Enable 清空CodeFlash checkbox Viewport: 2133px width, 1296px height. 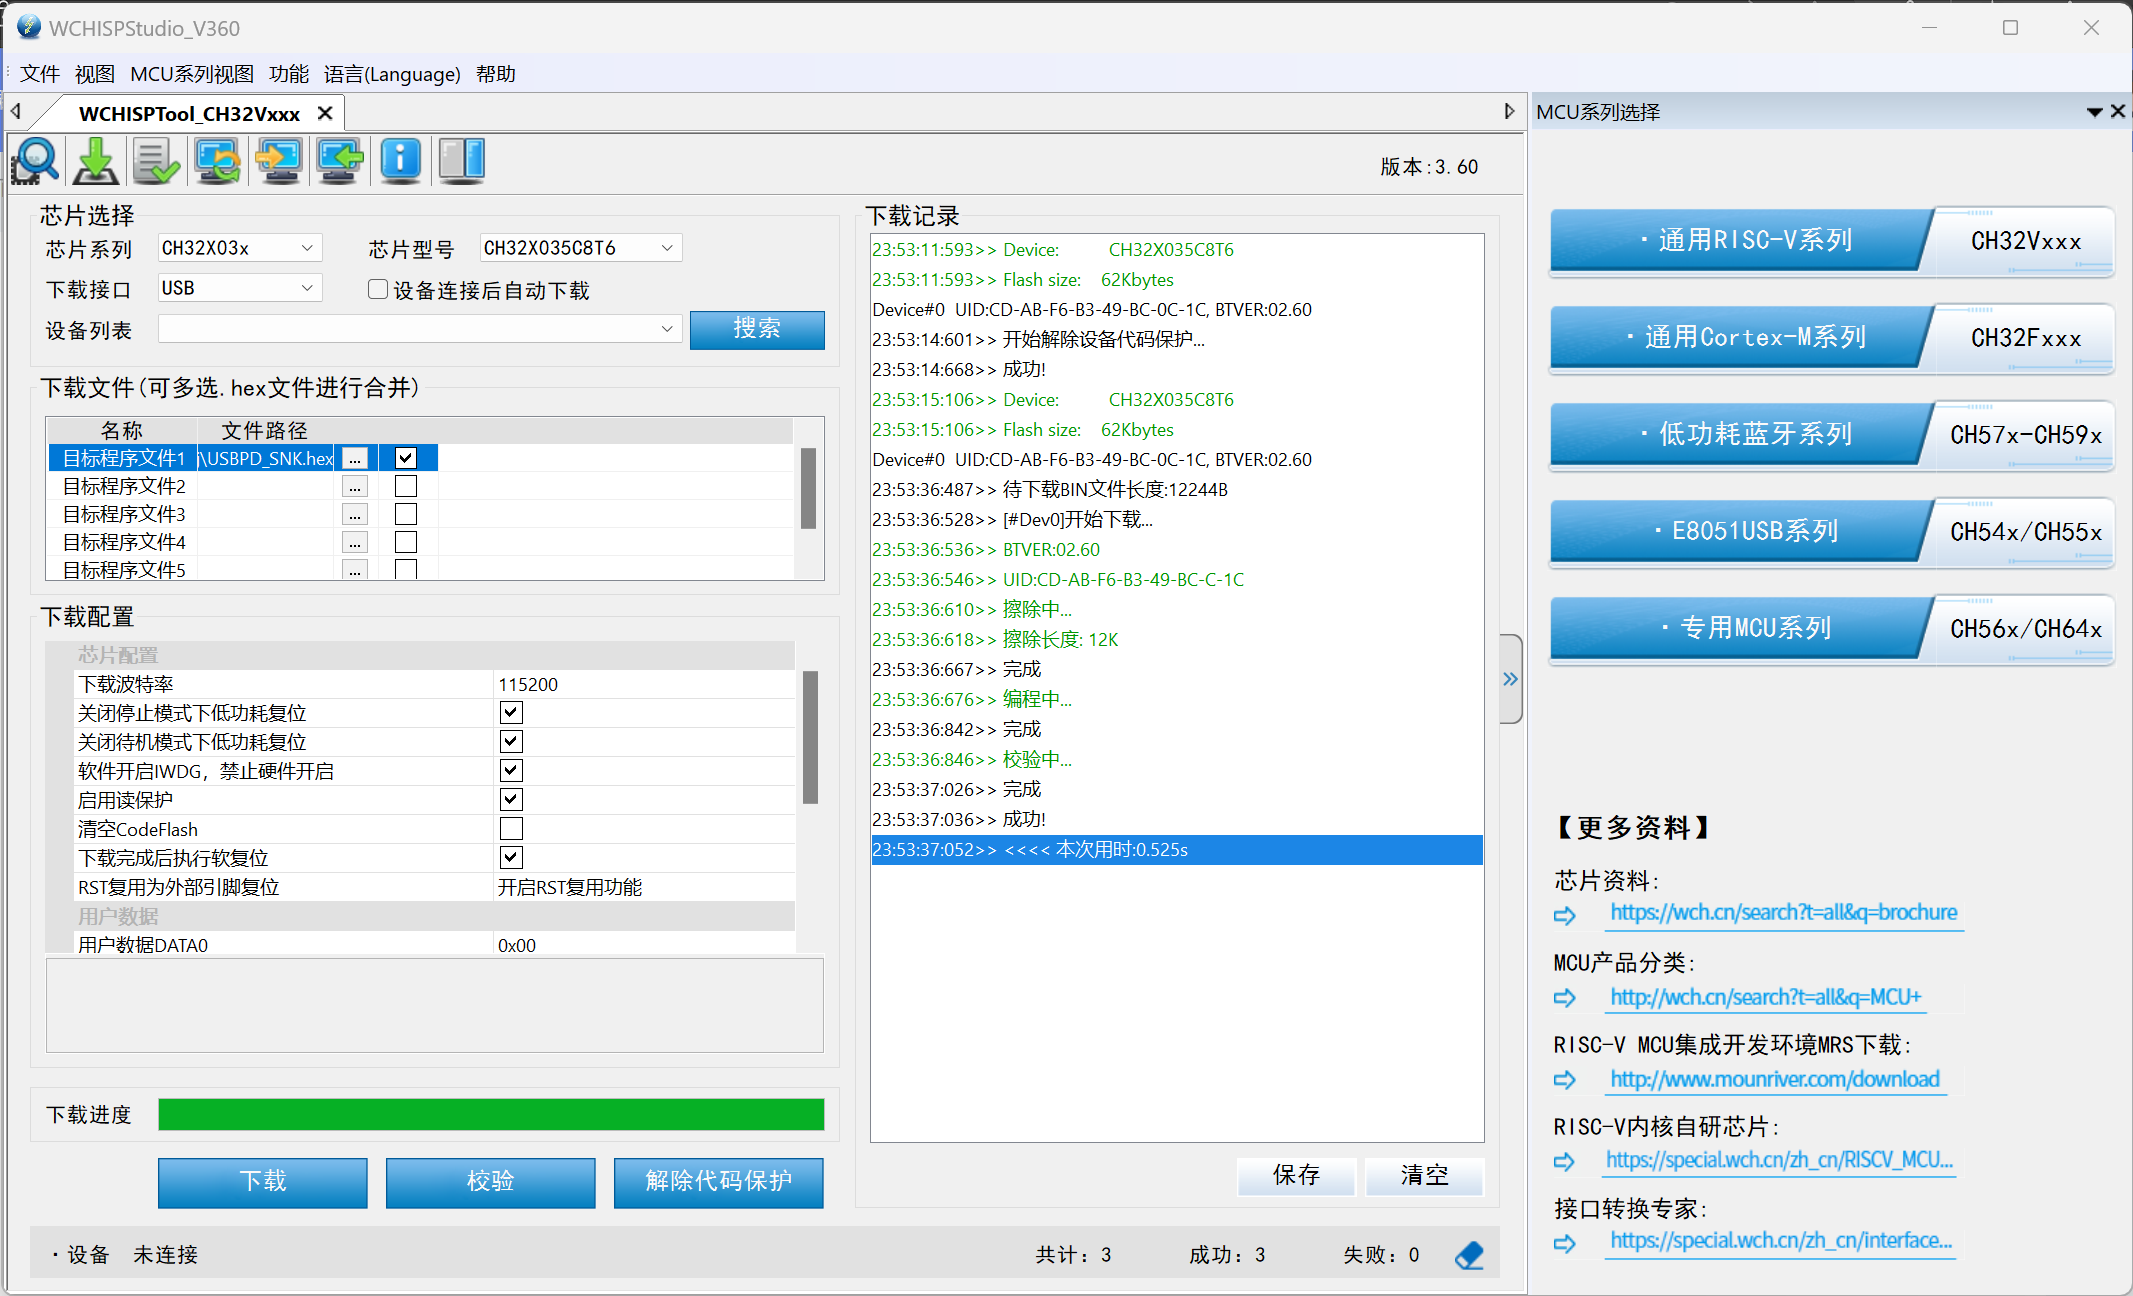(511, 828)
